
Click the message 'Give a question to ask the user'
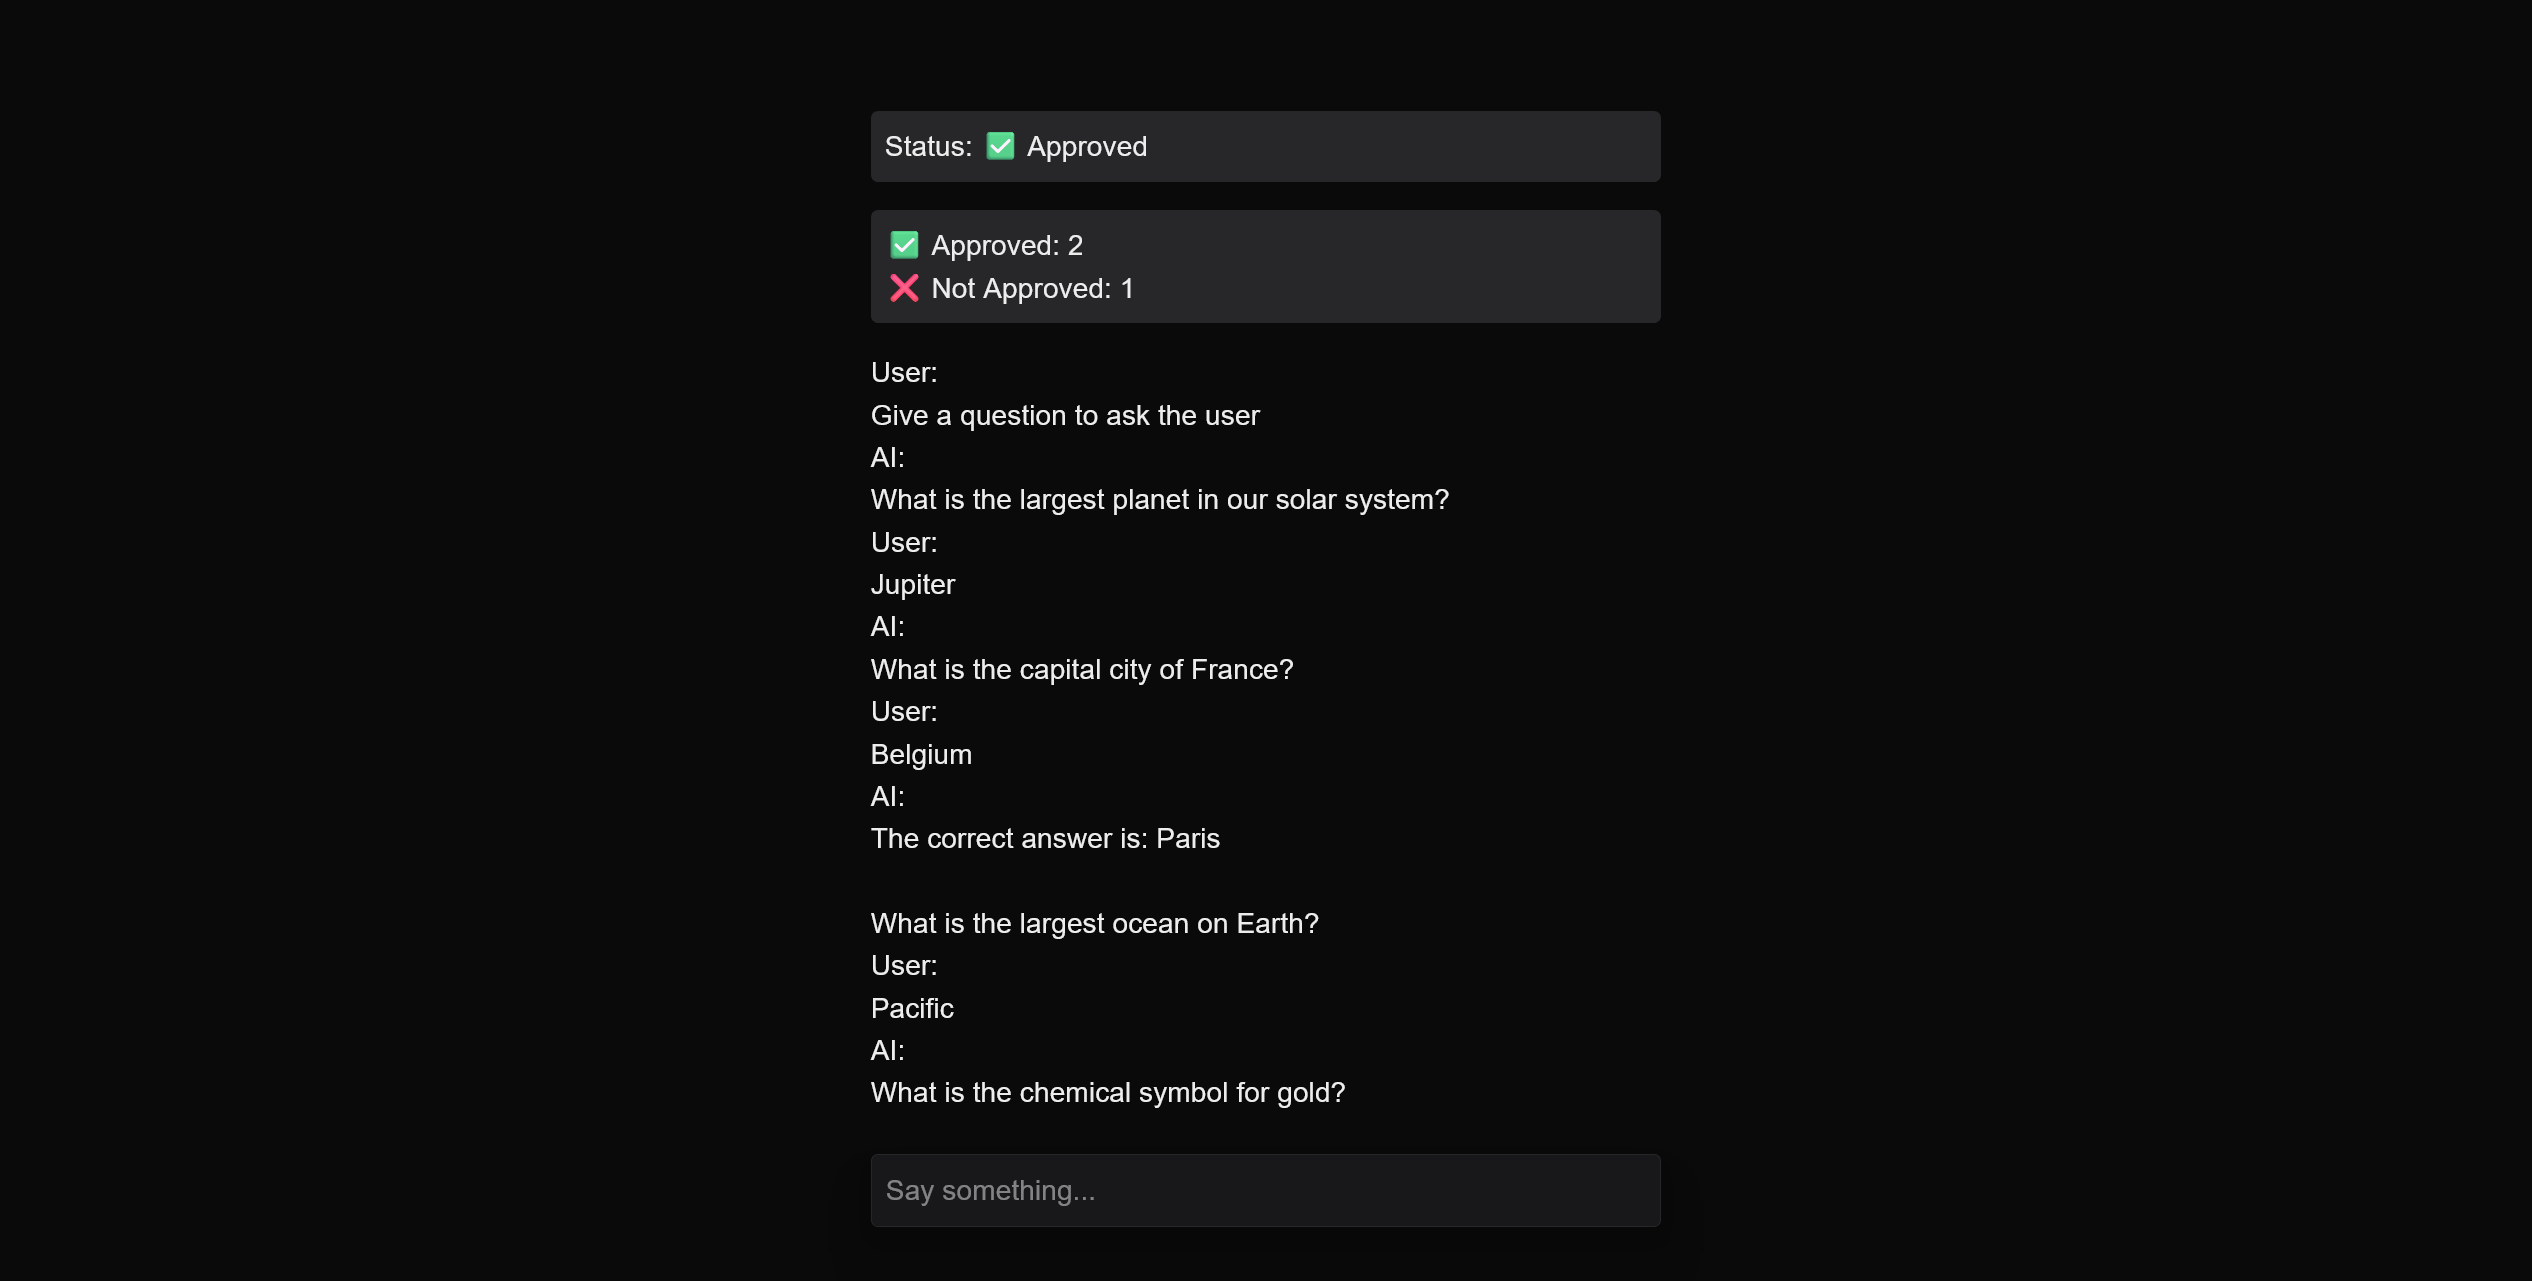pyautogui.click(x=1065, y=415)
